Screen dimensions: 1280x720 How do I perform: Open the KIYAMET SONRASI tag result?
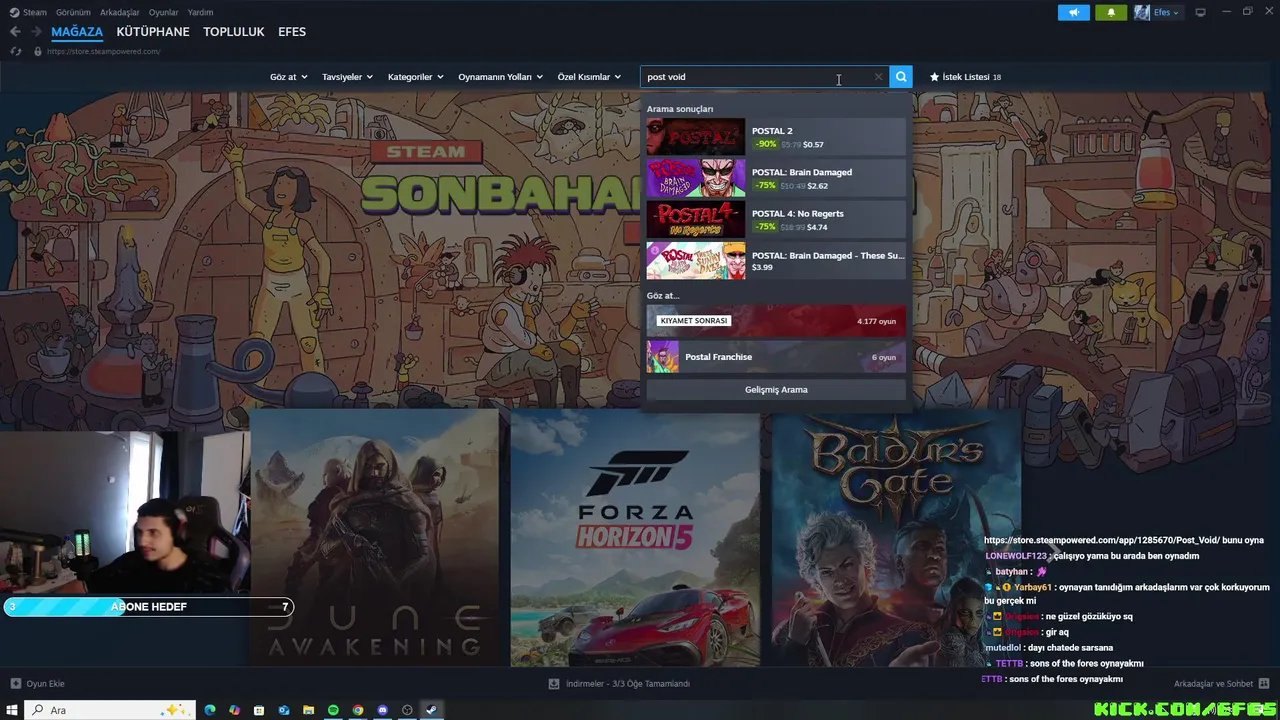click(776, 321)
